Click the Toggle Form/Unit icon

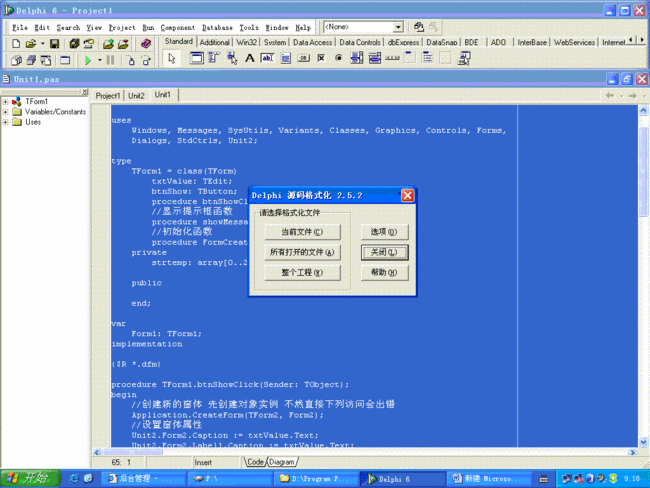46,61
